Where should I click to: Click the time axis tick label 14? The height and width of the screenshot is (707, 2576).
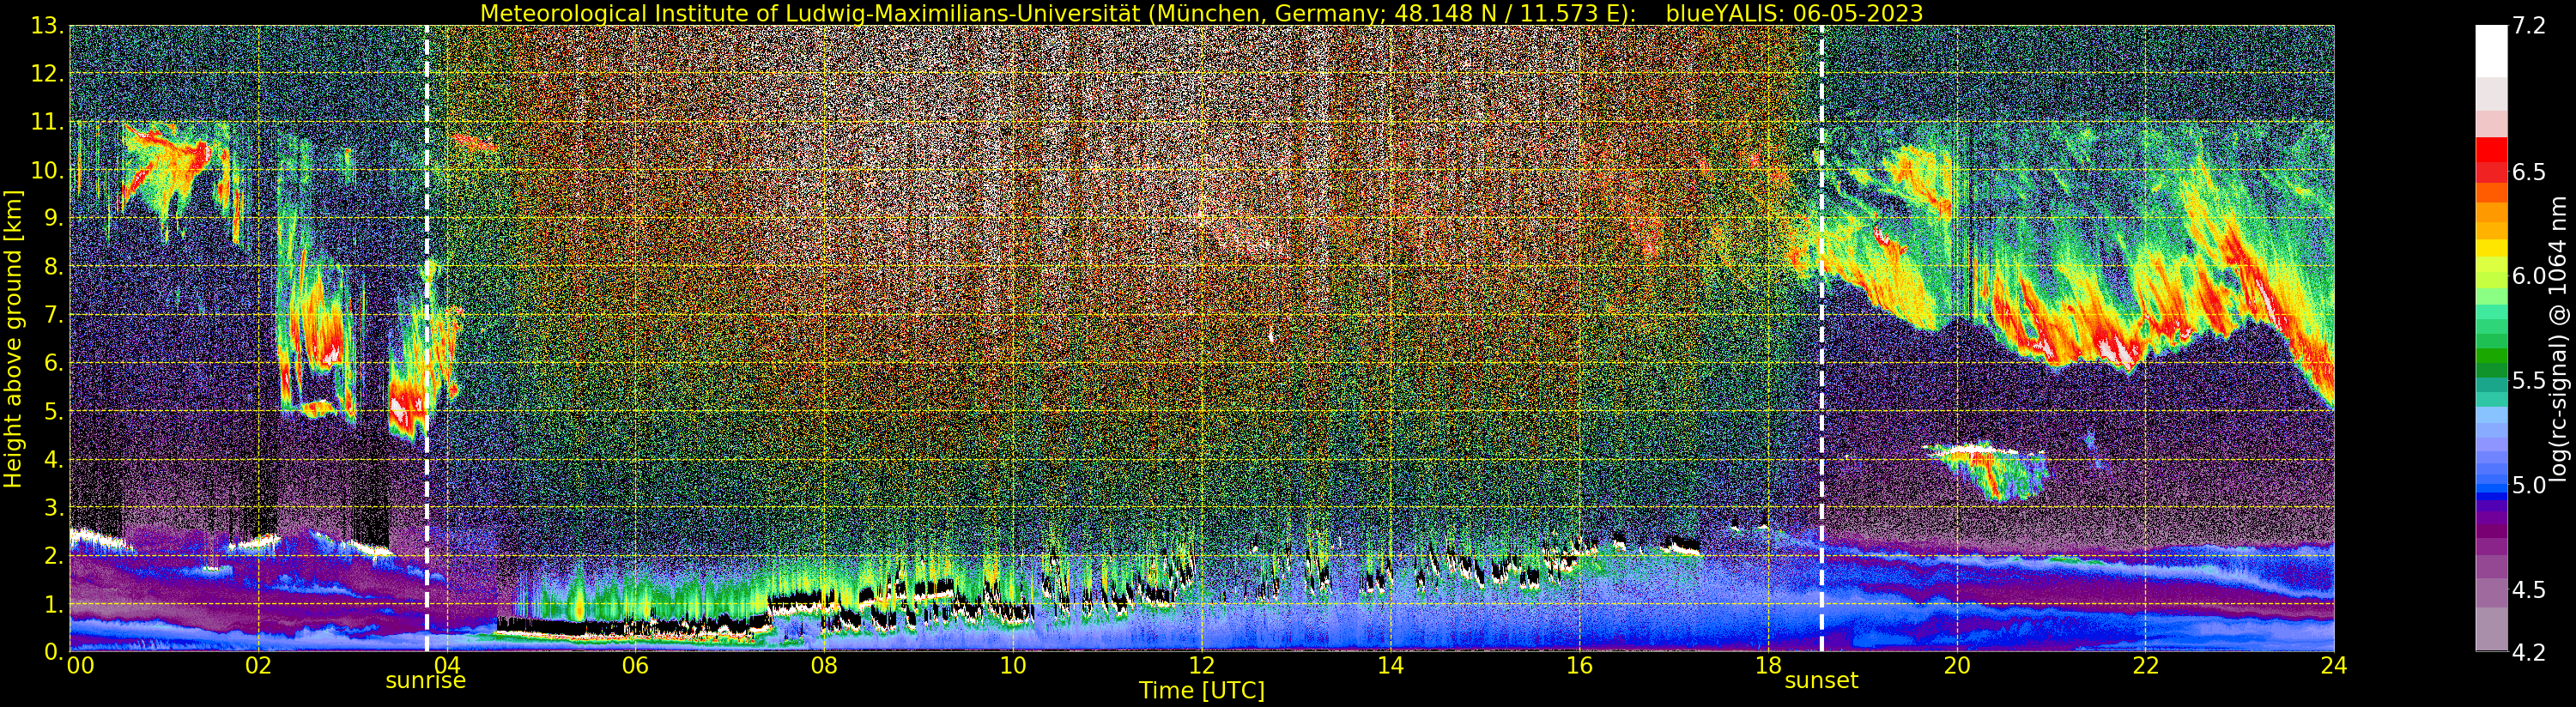[x=1390, y=665]
